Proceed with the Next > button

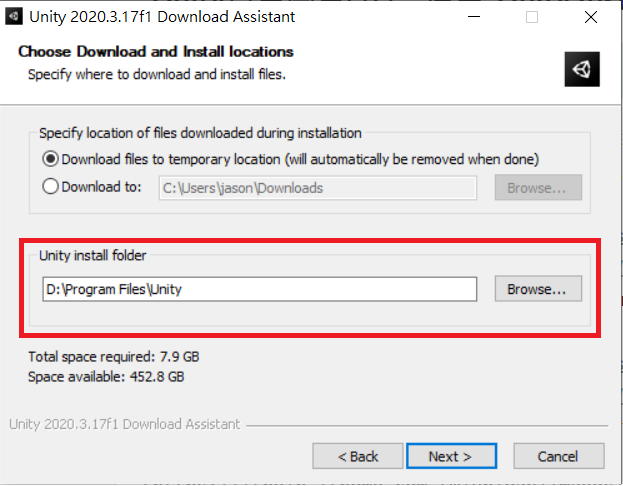coord(451,456)
